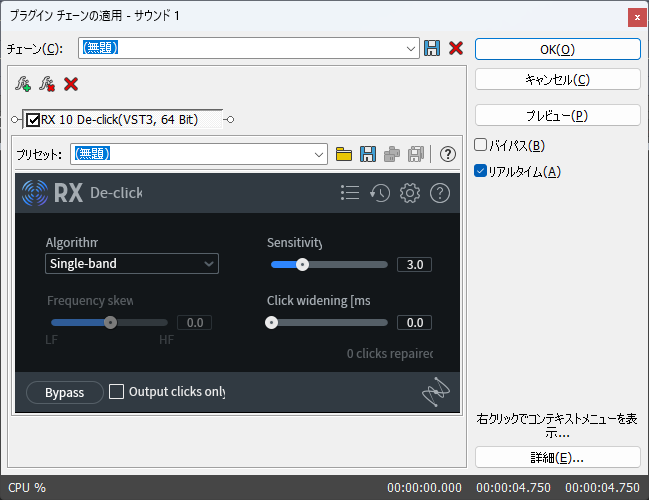This screenshot has width=649, height=500.
Task: Open plugin help beside the preset toolbar
Action: [x=447, y=154]
